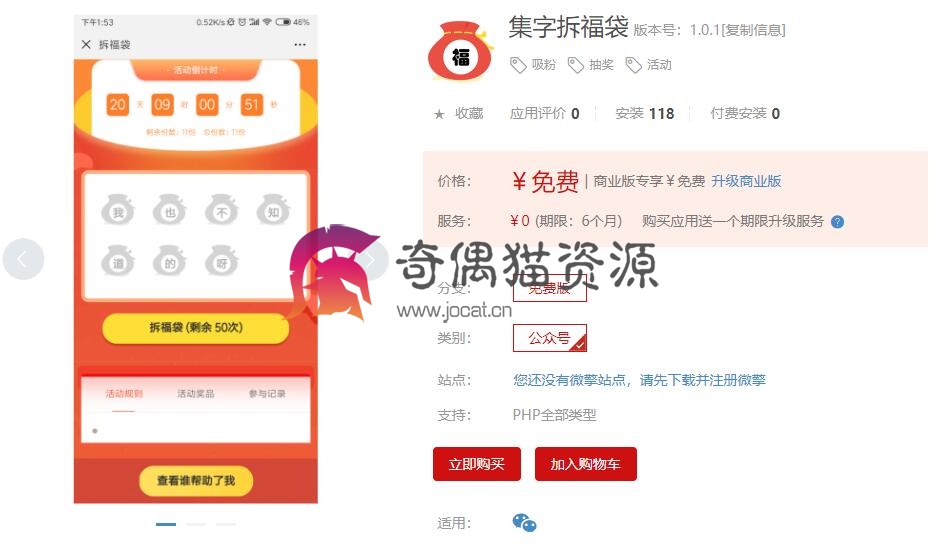Viewport: 948px width, 547px height.
Task: Click the star icon next to 收藏
Action: 440,114
